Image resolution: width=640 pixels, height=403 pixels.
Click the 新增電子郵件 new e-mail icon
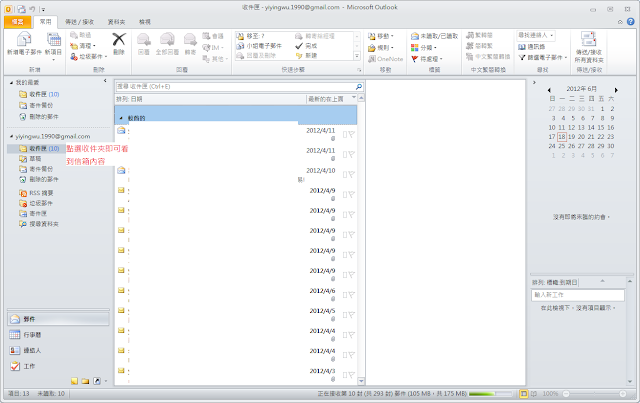(x=24, y=40)
